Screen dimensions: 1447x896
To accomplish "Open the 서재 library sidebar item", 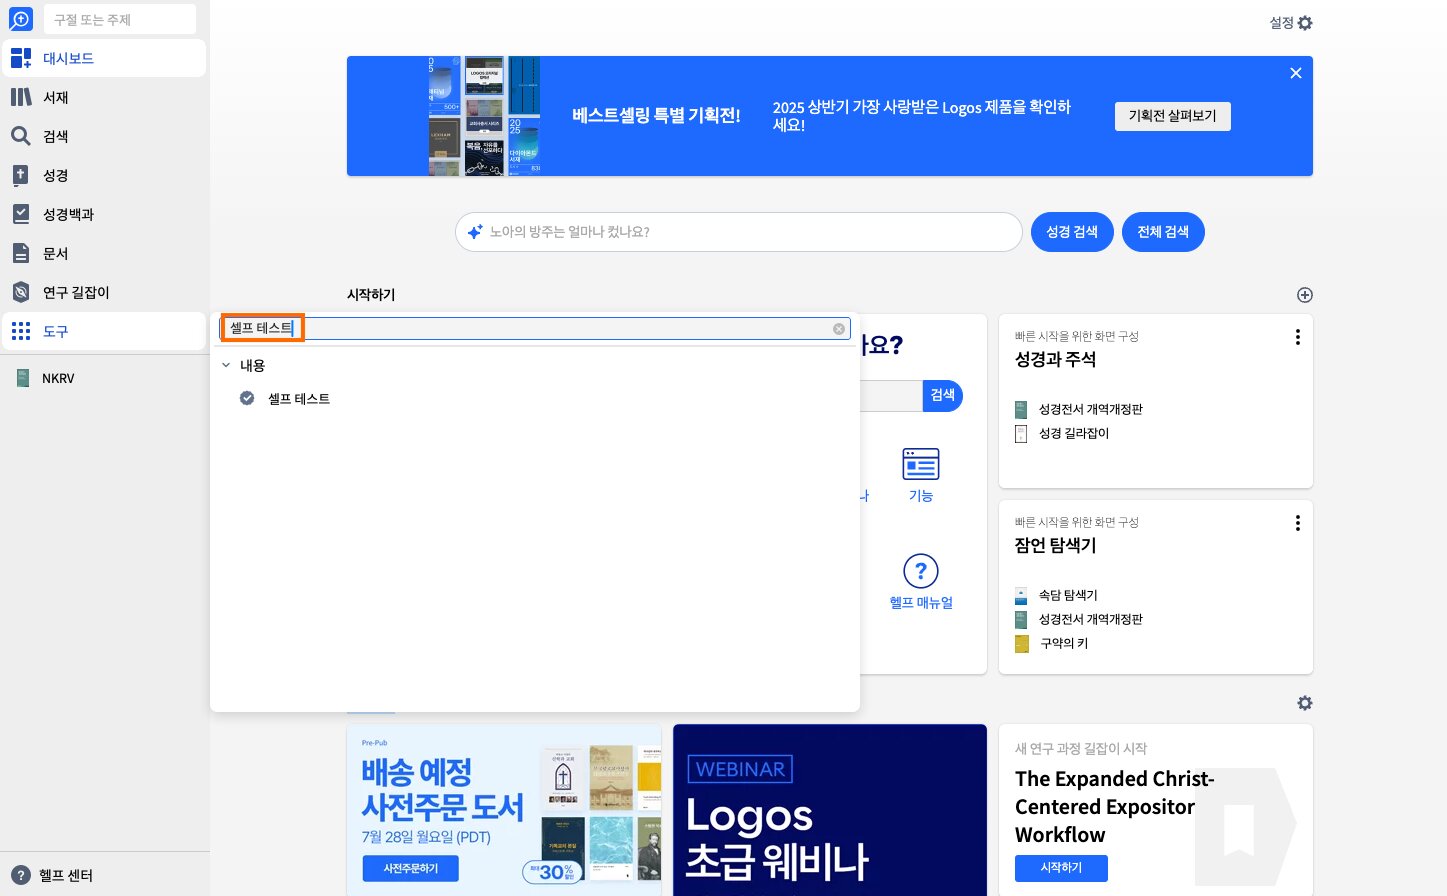I will [104, 97].
